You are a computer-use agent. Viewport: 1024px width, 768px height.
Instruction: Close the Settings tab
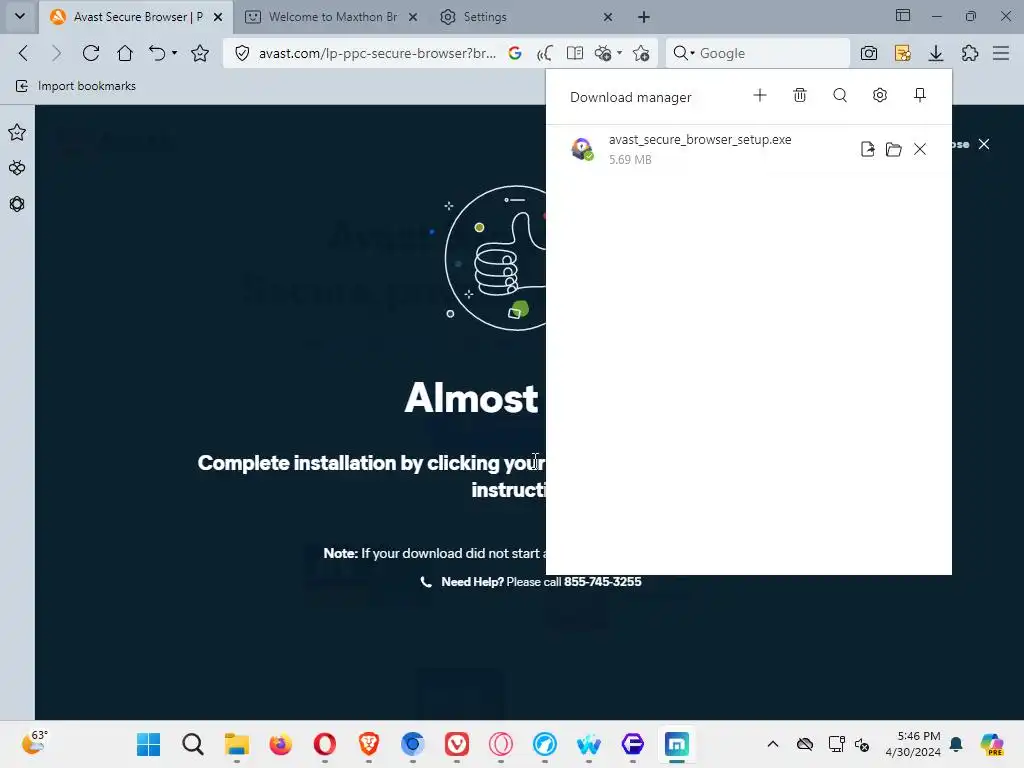coord(608,17)
